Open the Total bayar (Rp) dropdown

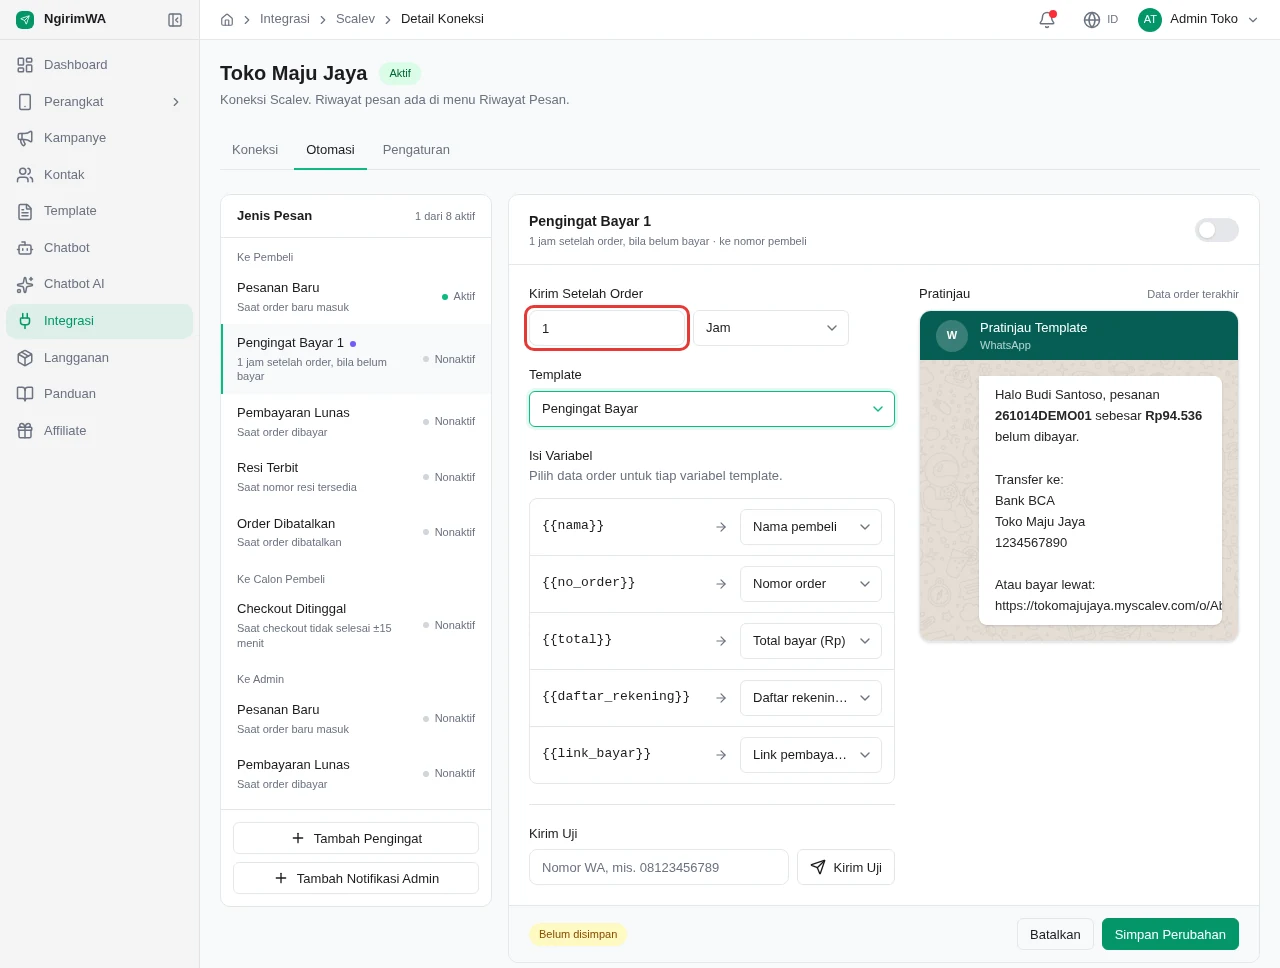[811, 641]
